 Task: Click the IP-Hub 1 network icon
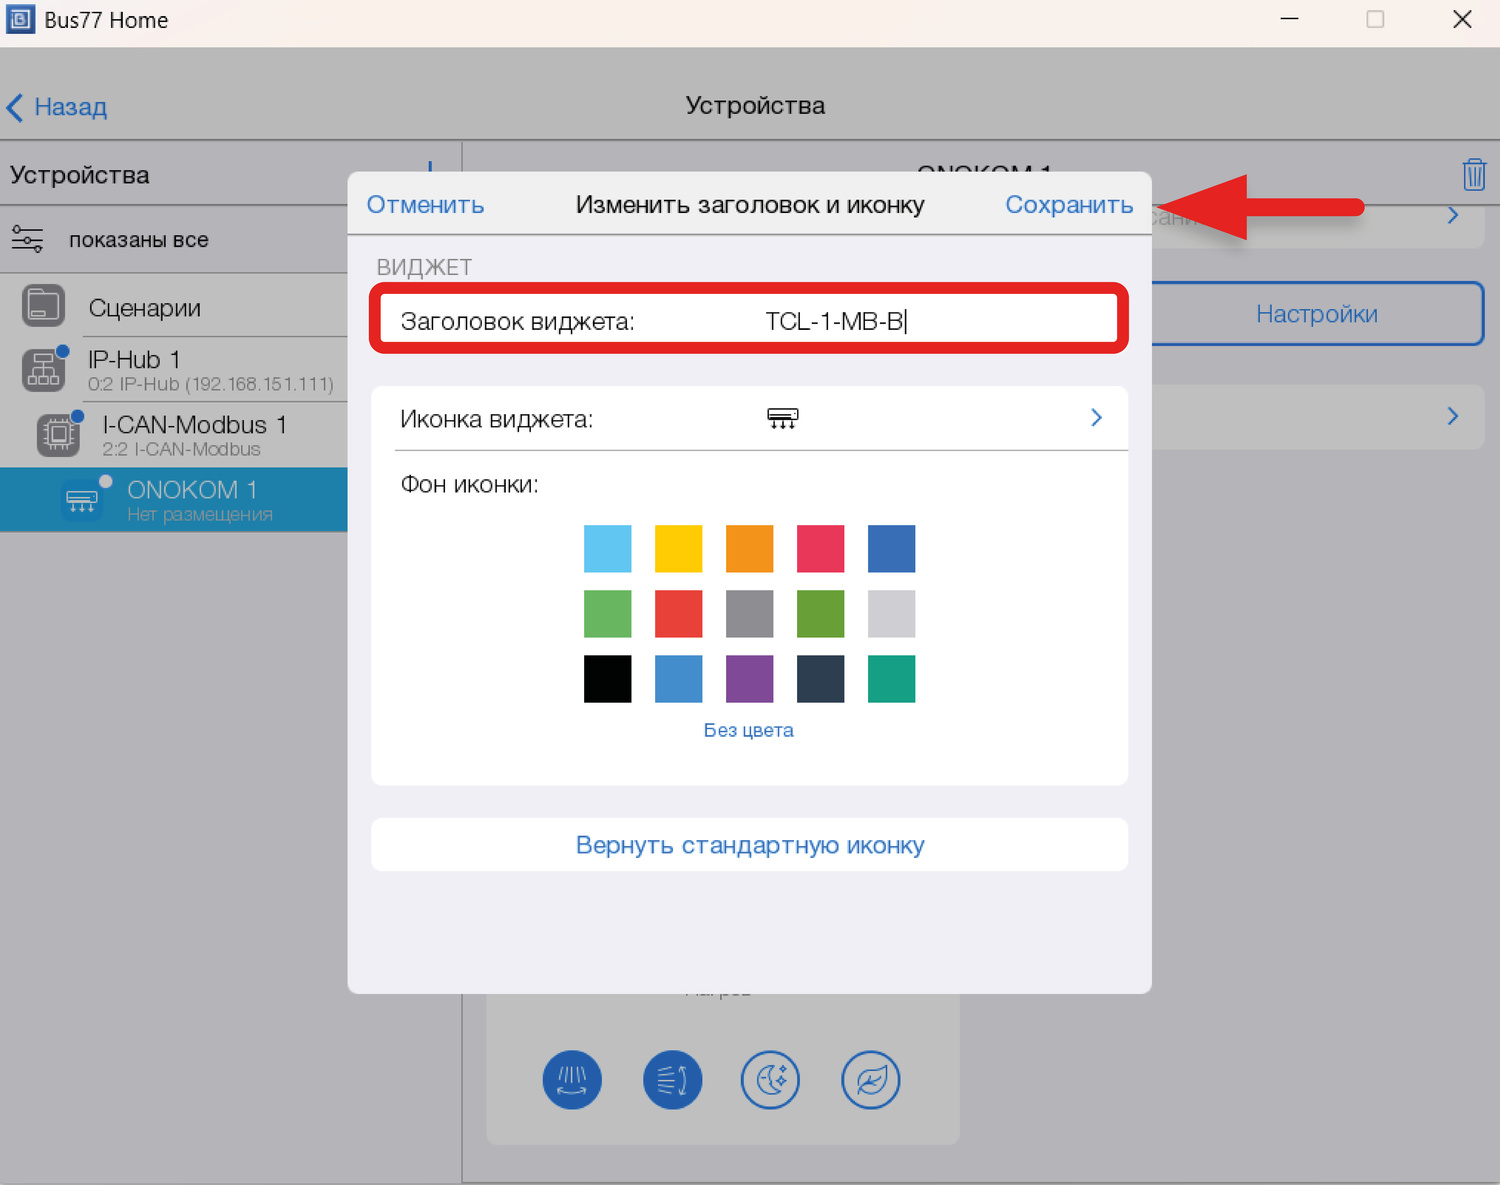tap(43, 370)
